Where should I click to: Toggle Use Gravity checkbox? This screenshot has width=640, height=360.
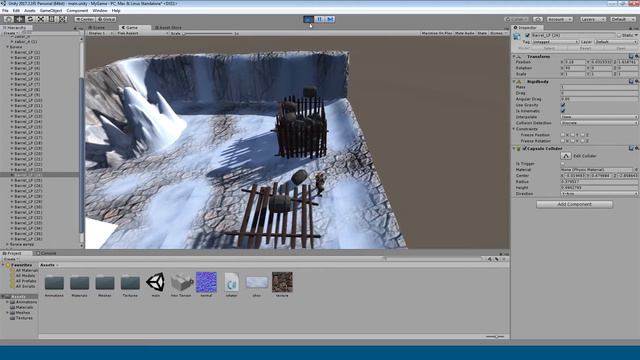point(563,105)
